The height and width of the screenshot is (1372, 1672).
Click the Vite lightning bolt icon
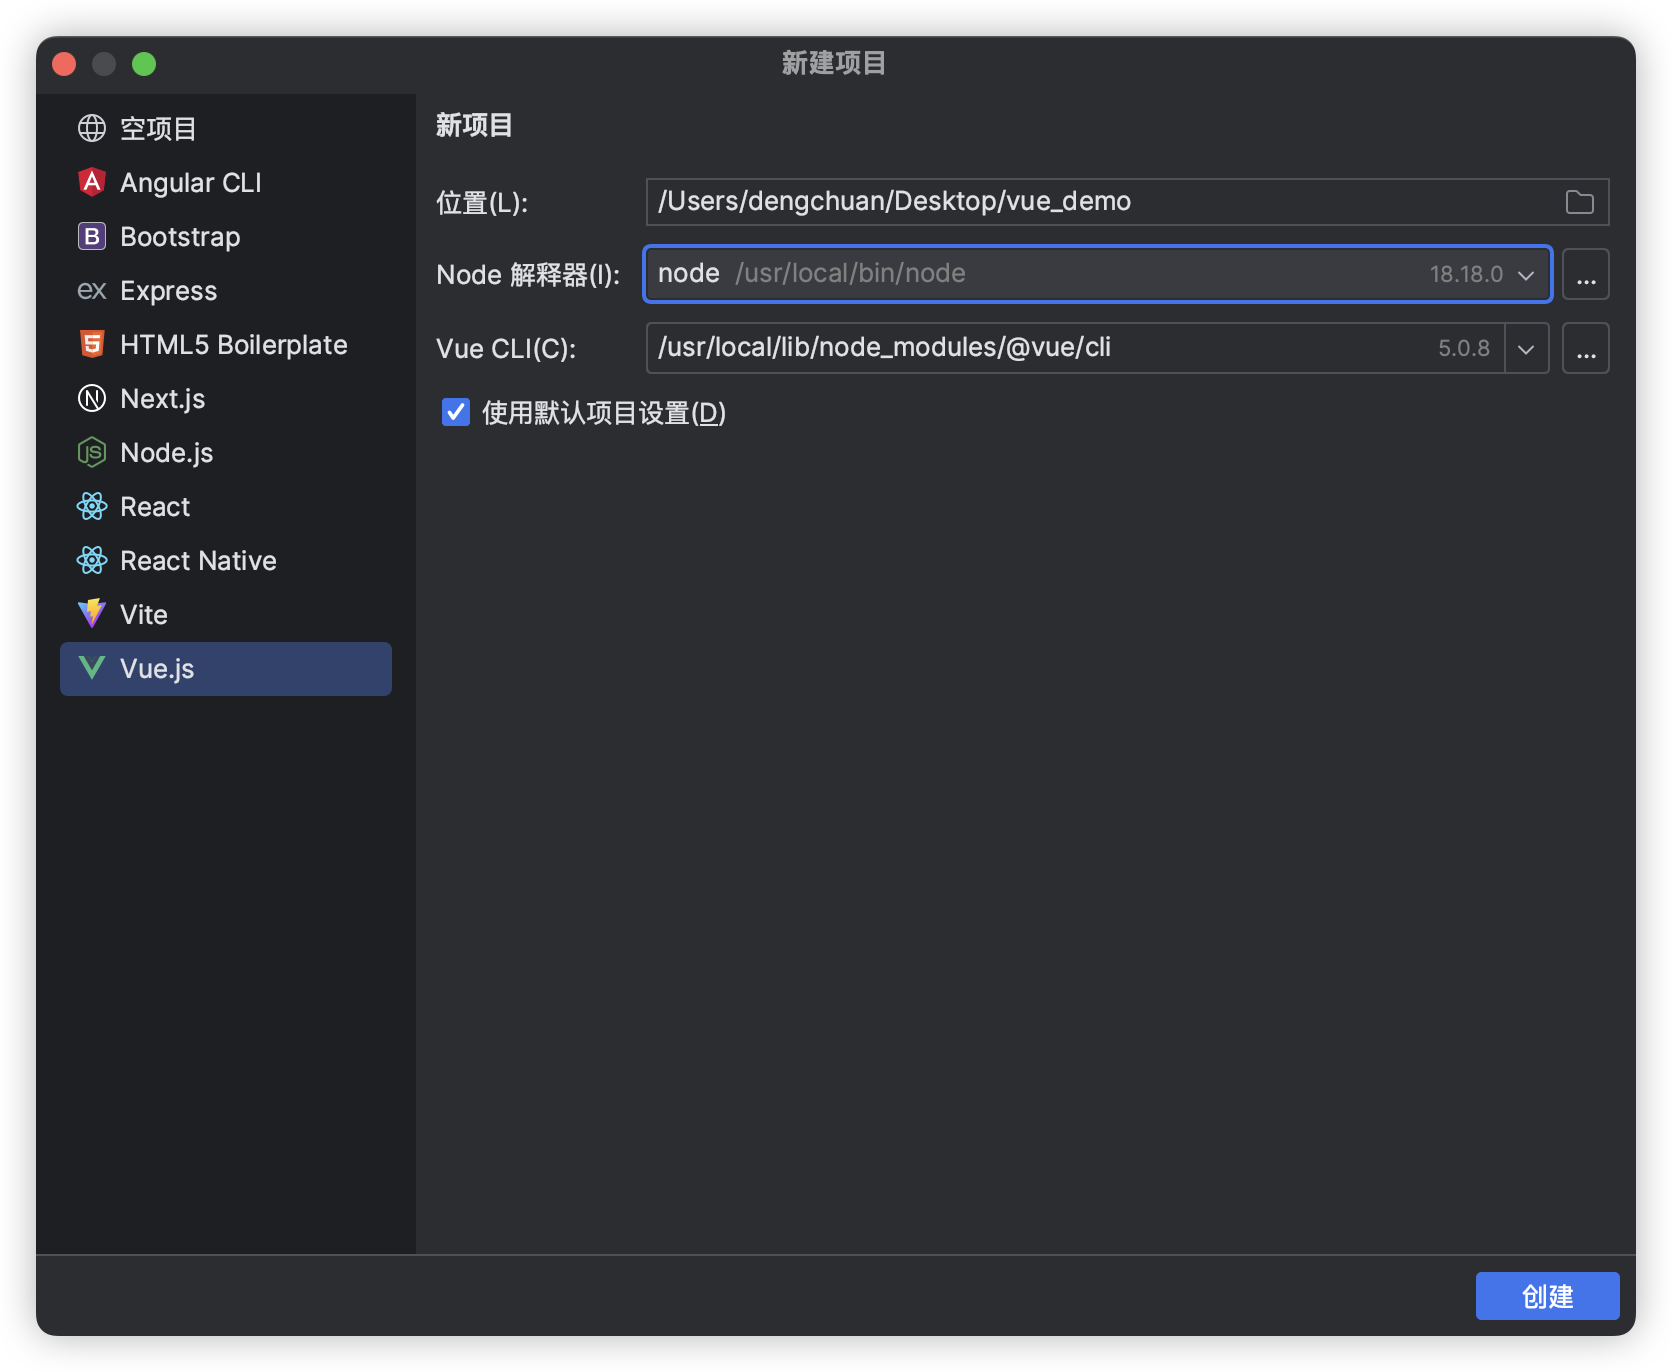92,614
